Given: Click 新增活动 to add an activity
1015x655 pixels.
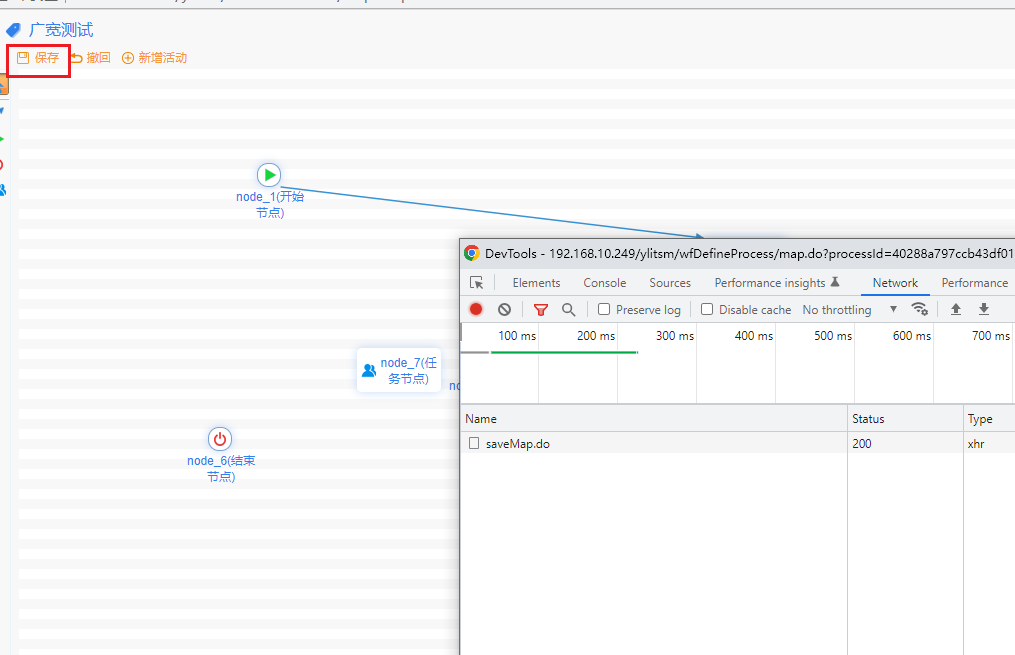Looking at the screenshot, I should [155, 58].
